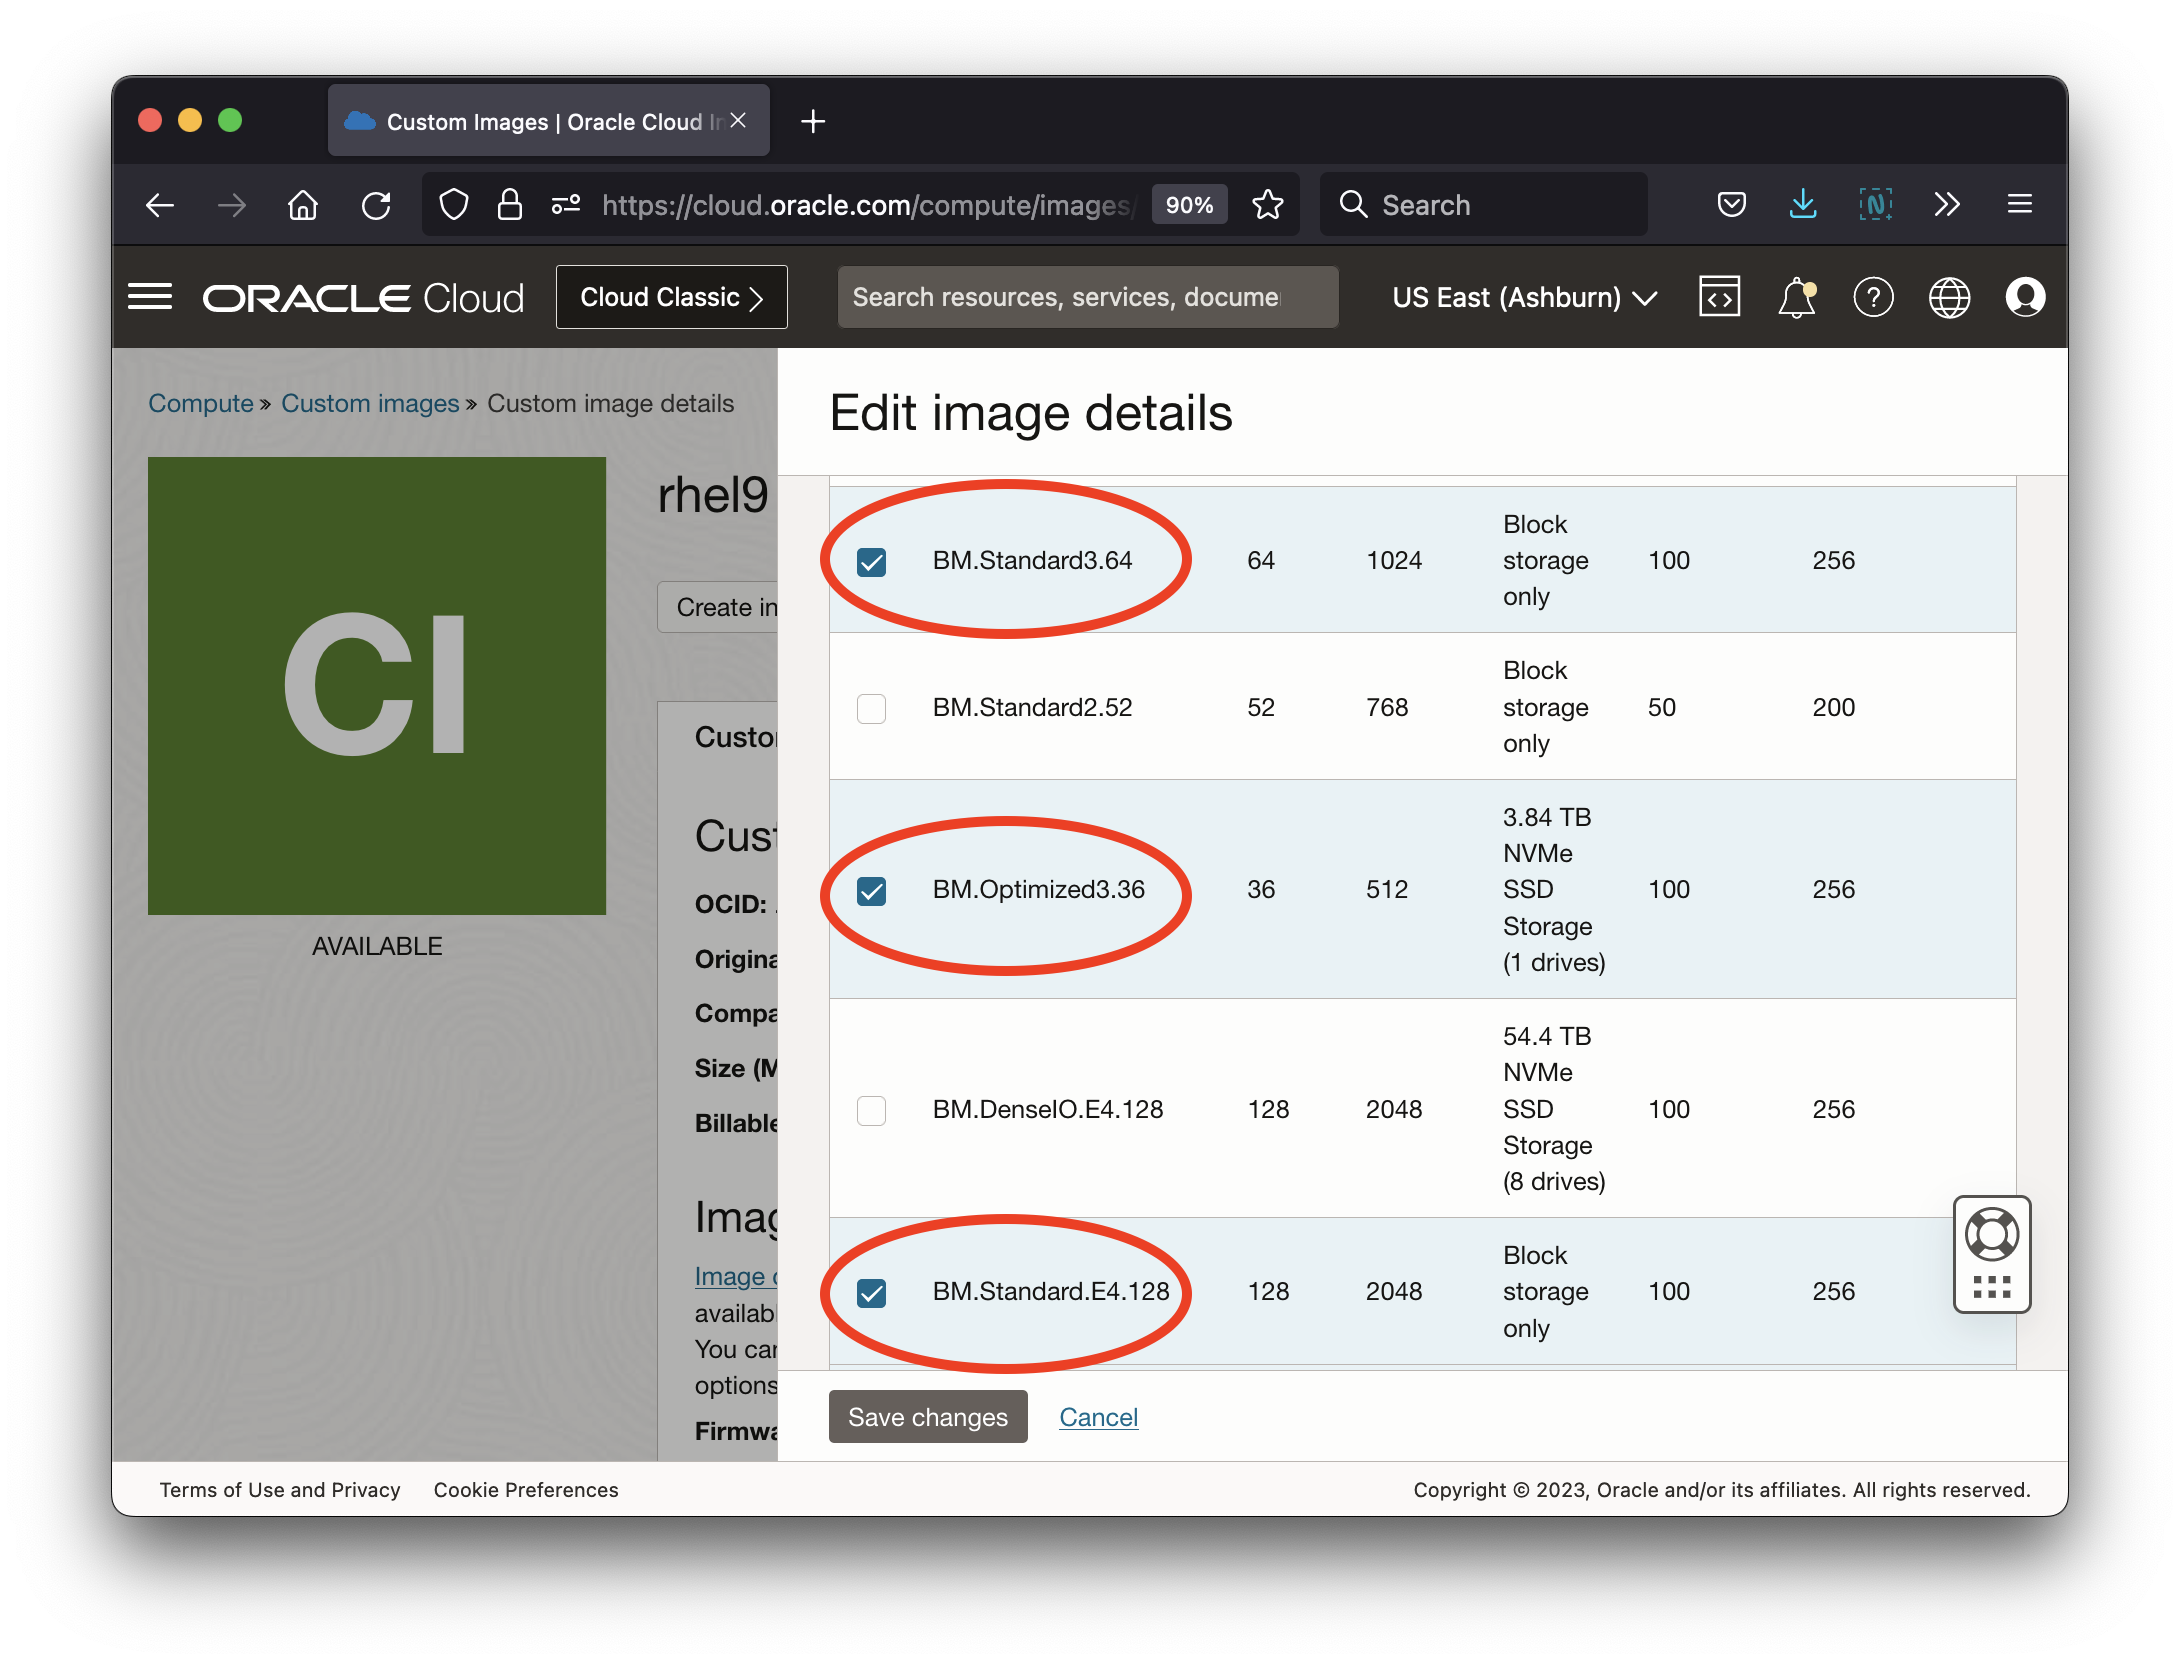This screenshot has width=2180, height=1664.
Task: Click the bookmark star in the address bar
Action: (x=1267, y=204)
